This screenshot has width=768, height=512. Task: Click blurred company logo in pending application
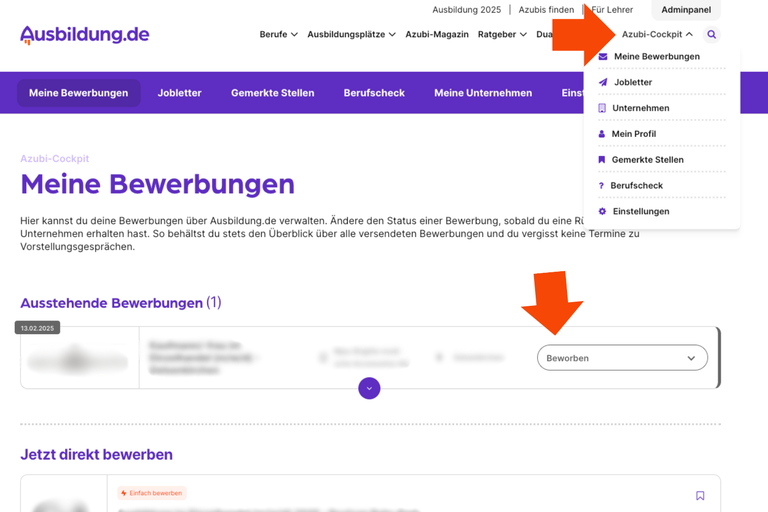pyautogui.click(x=78, y=361)
